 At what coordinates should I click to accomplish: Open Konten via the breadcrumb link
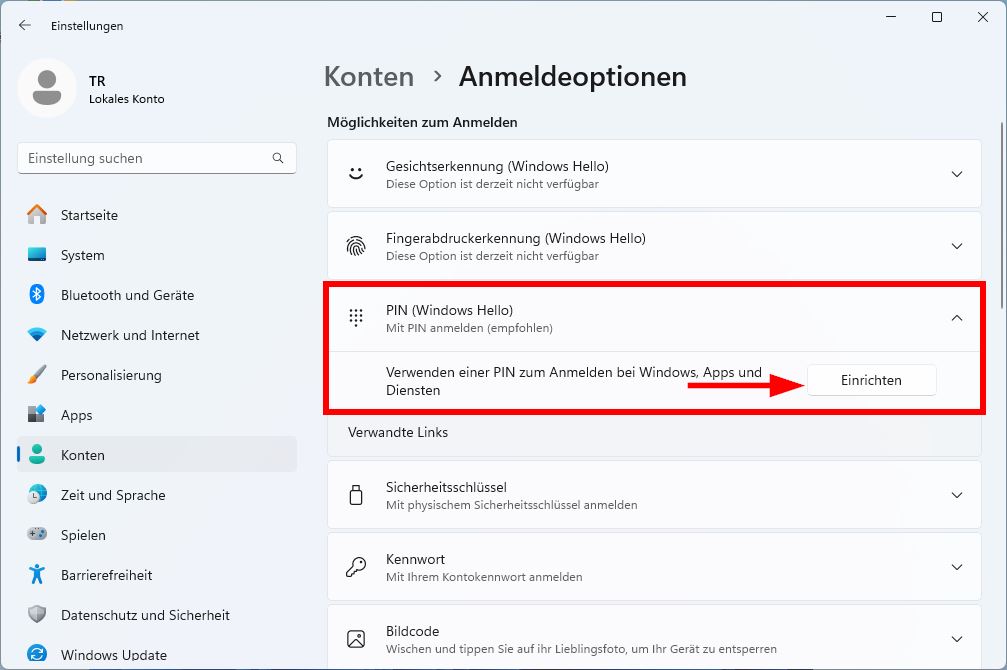click(x=368, y=76)
